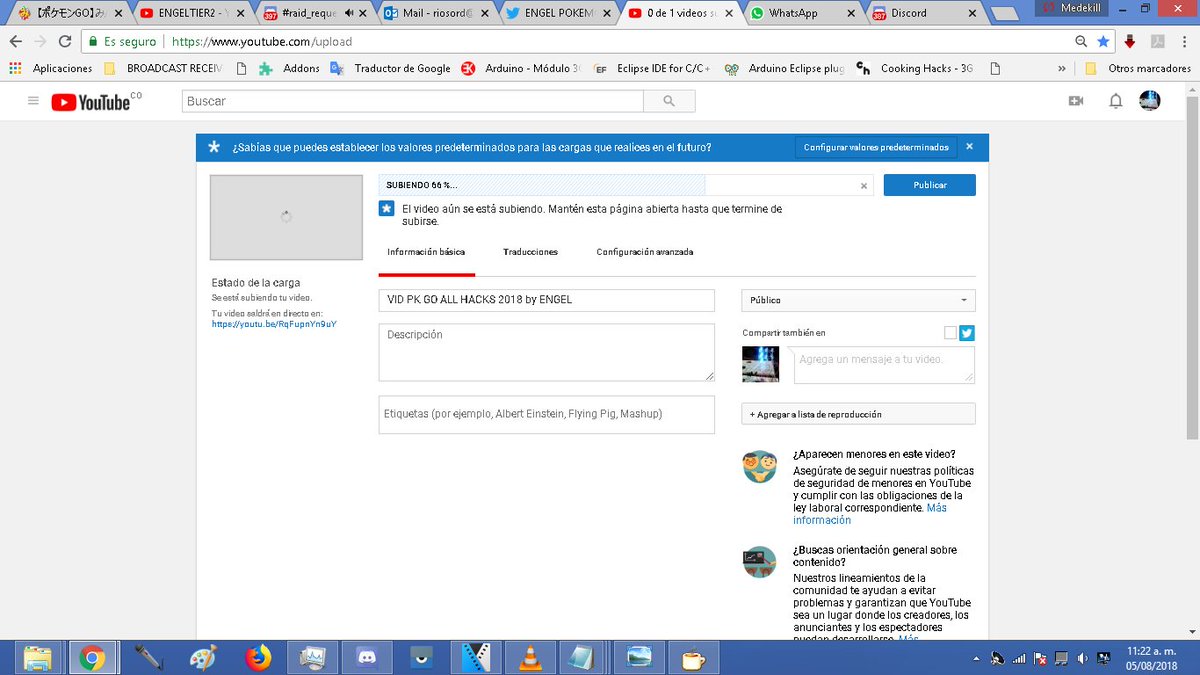Switch to the WhatsApp tab
The height and width of the screenshot is (675, 1200).
[x=800, y=13]
